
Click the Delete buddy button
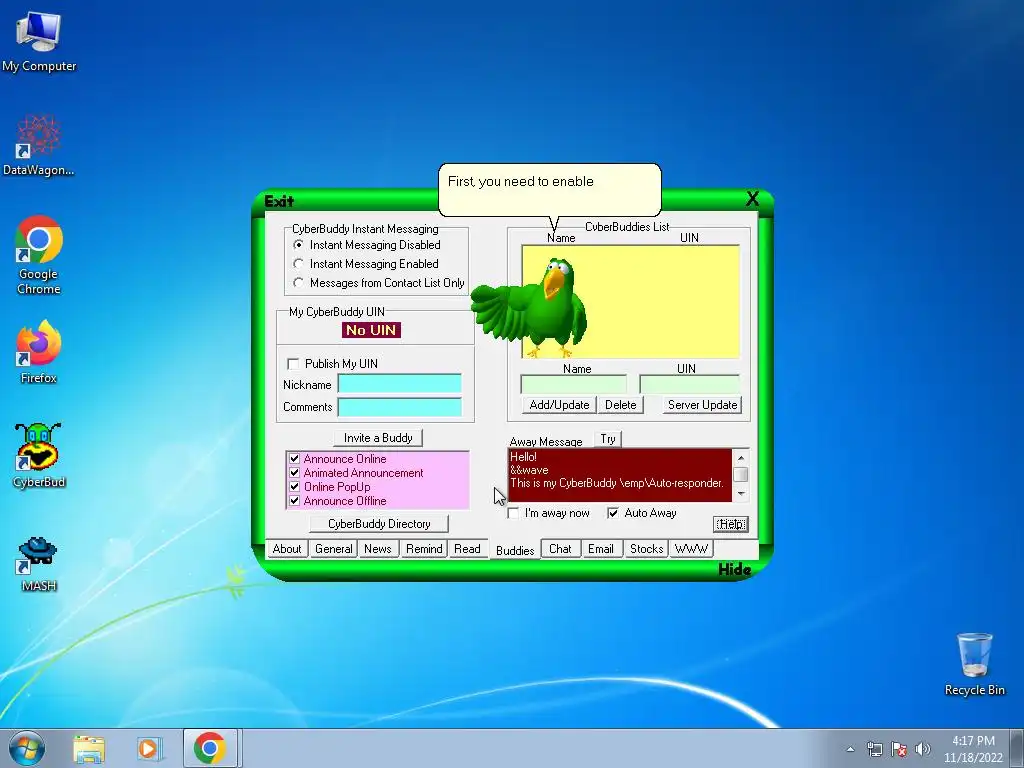pyautogui.click(x=620, y=405)
